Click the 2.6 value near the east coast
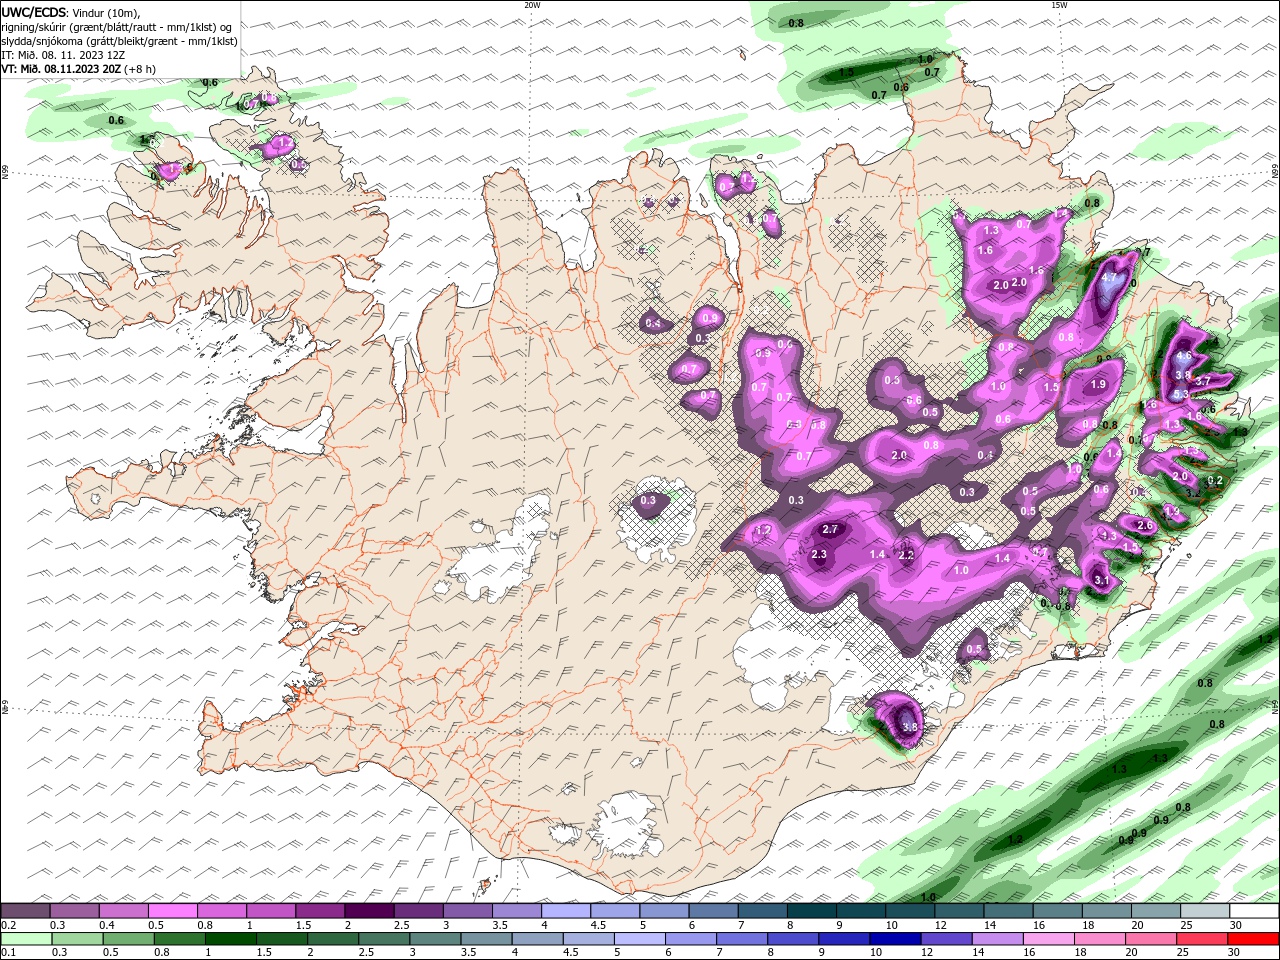Image resolution: width=1280 pixels, height=960 pixels. [1146, 526]
